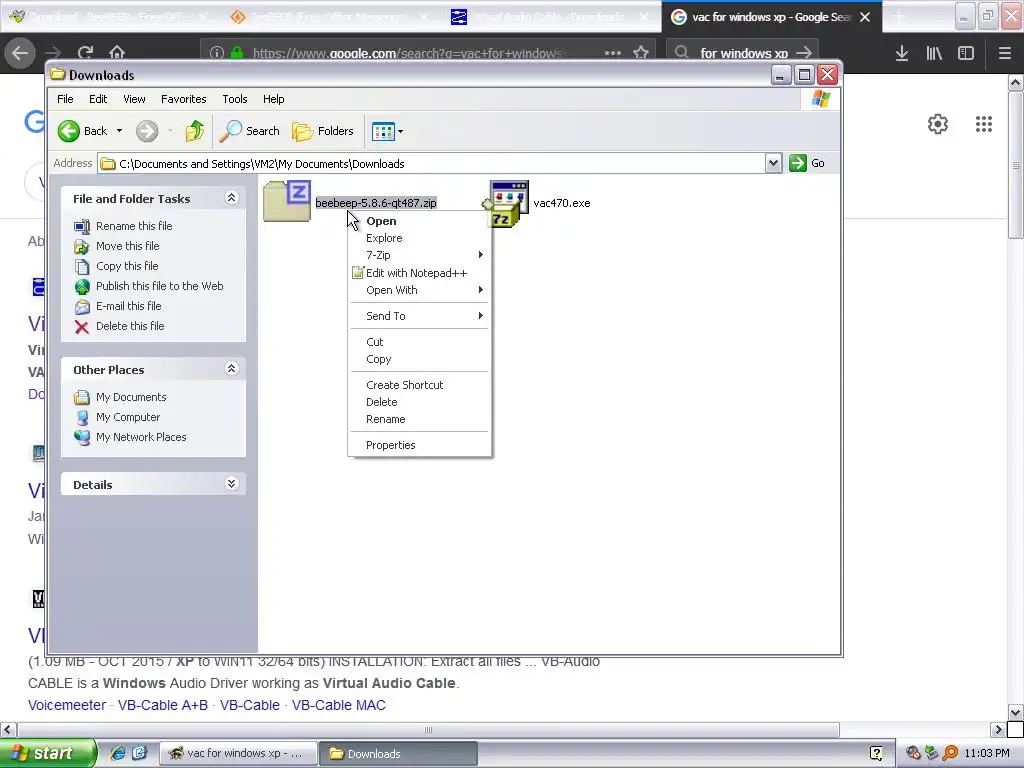Image resolution: width=1024 pixels, height=768 pixels.
Task: Choose Explore in the context menu
Action: point(419,238)
